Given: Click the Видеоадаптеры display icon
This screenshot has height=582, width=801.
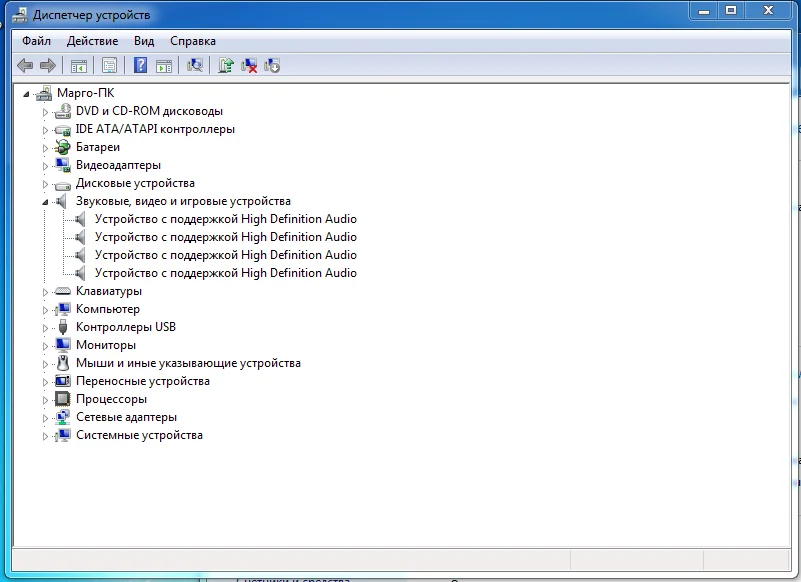Looking at the screenshot, I should pyautogui.click(x=63, y=165).
